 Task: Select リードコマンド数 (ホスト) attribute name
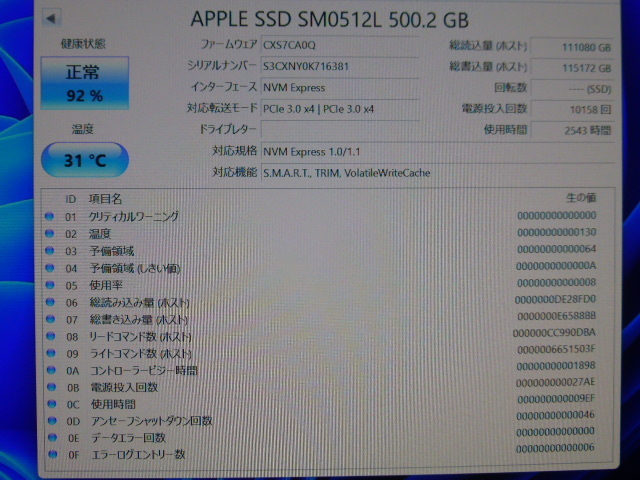pos(140,337)
